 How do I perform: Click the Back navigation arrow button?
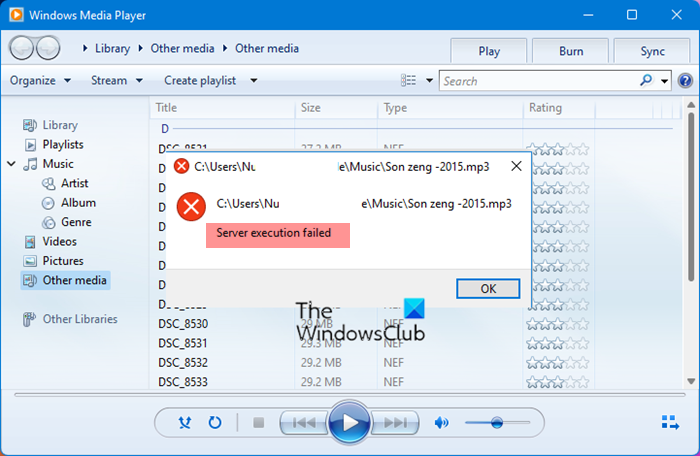pos(21,48)
